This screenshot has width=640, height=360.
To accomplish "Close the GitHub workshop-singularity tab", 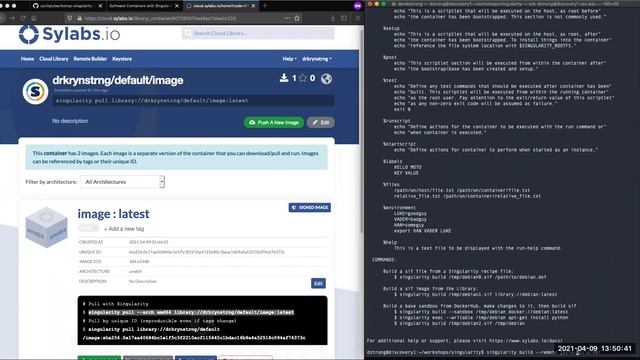I will tap(100, 6).
